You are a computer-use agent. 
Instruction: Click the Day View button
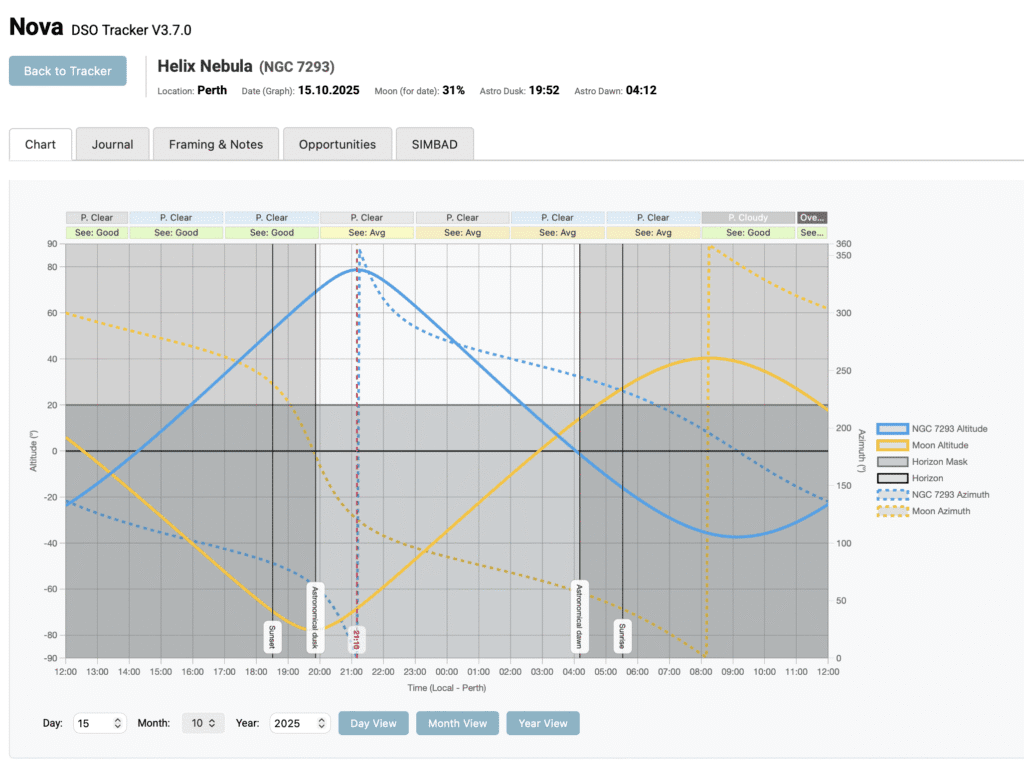(373, 723)
